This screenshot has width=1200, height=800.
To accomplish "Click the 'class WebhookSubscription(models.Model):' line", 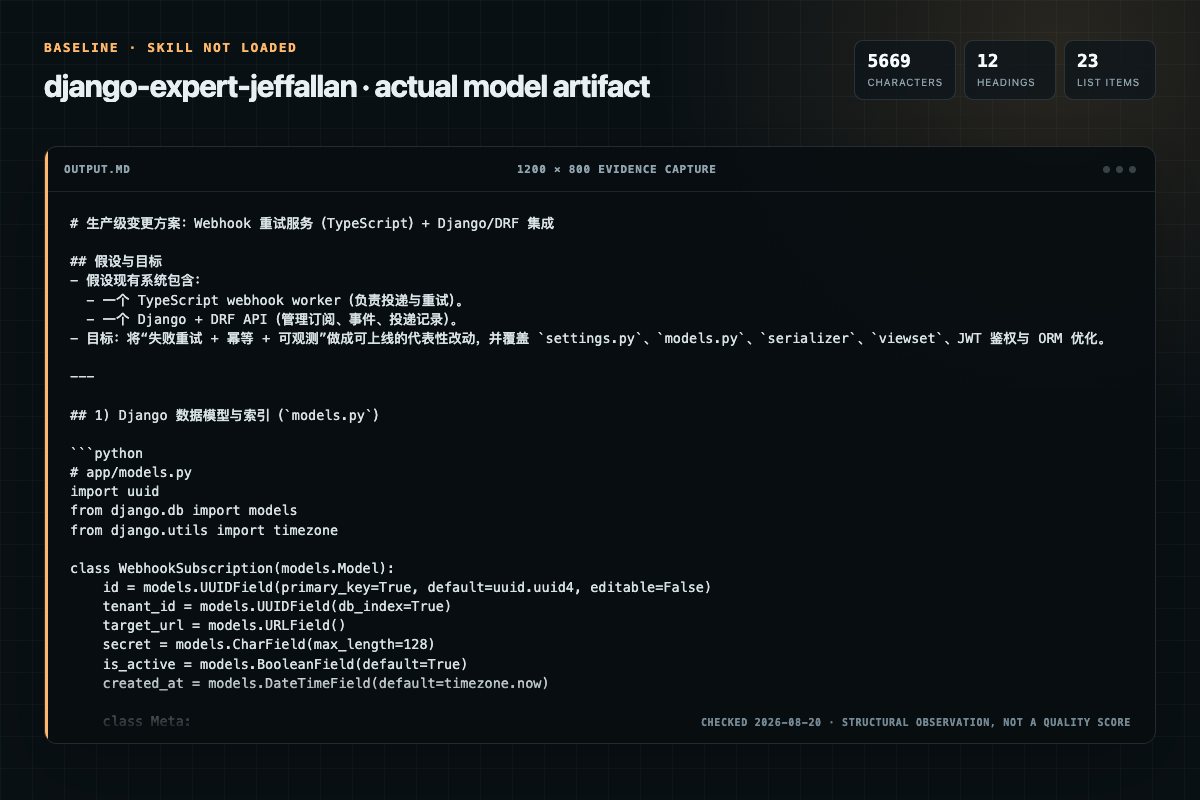I will (232, 568).
